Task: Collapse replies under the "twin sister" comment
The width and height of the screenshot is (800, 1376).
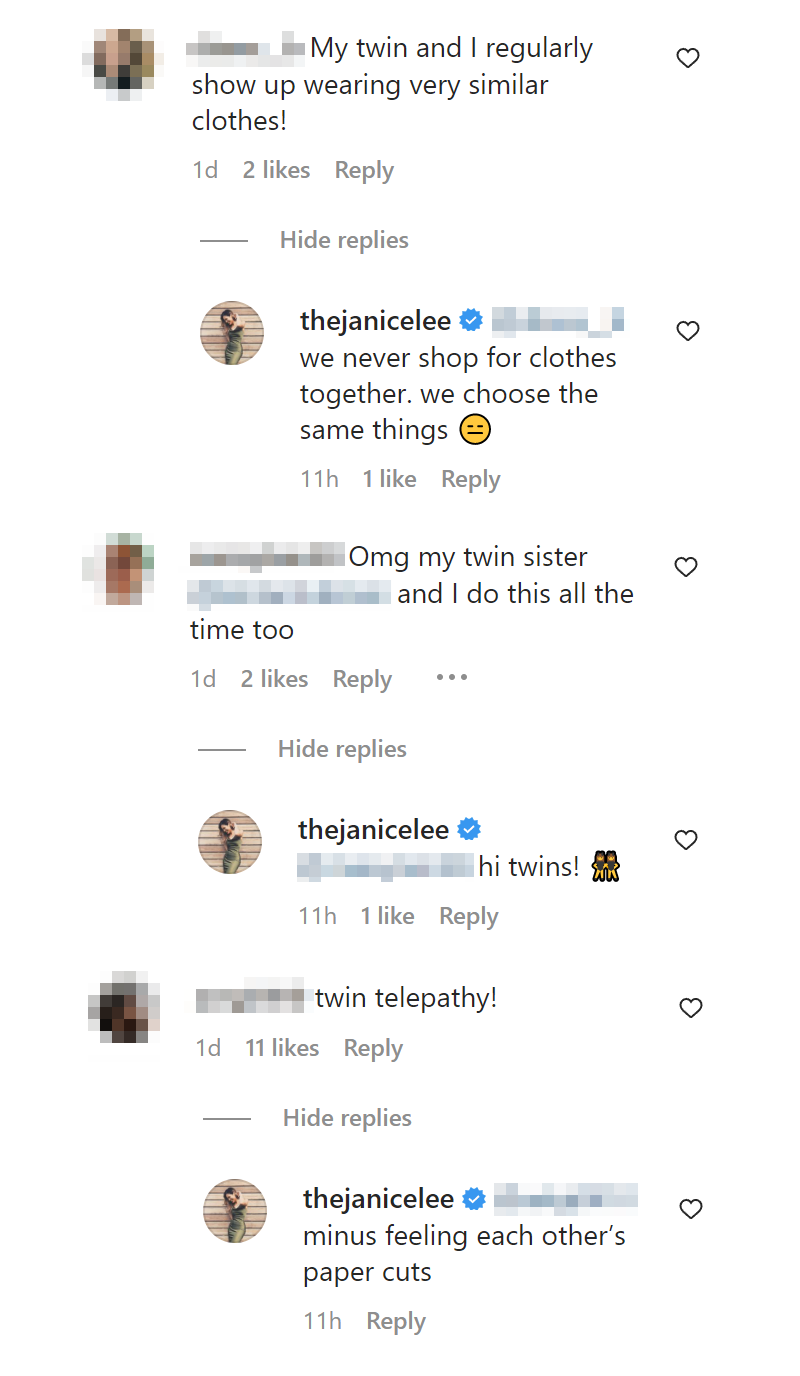Action: [x=342, y=749]
